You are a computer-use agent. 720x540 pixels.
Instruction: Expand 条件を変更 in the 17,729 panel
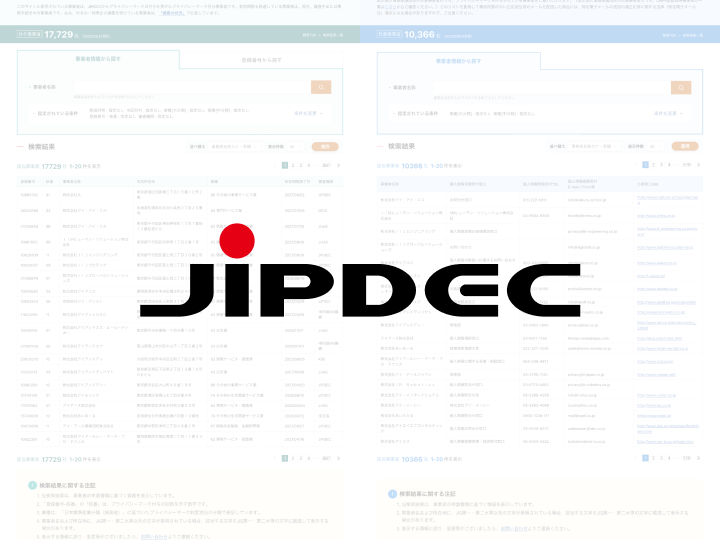[309, 113]
